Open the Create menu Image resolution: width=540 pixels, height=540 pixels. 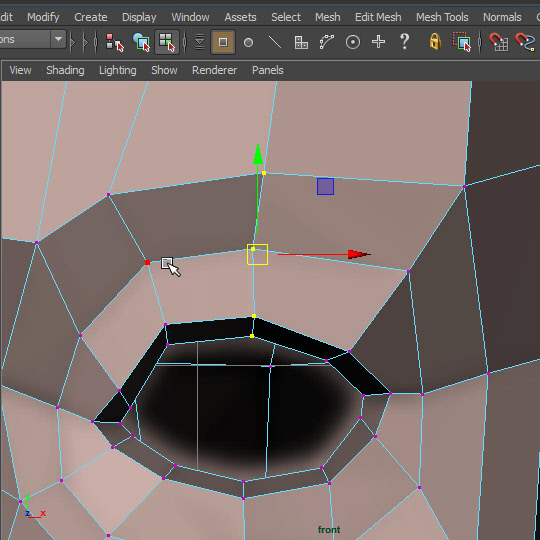point(91,17)
